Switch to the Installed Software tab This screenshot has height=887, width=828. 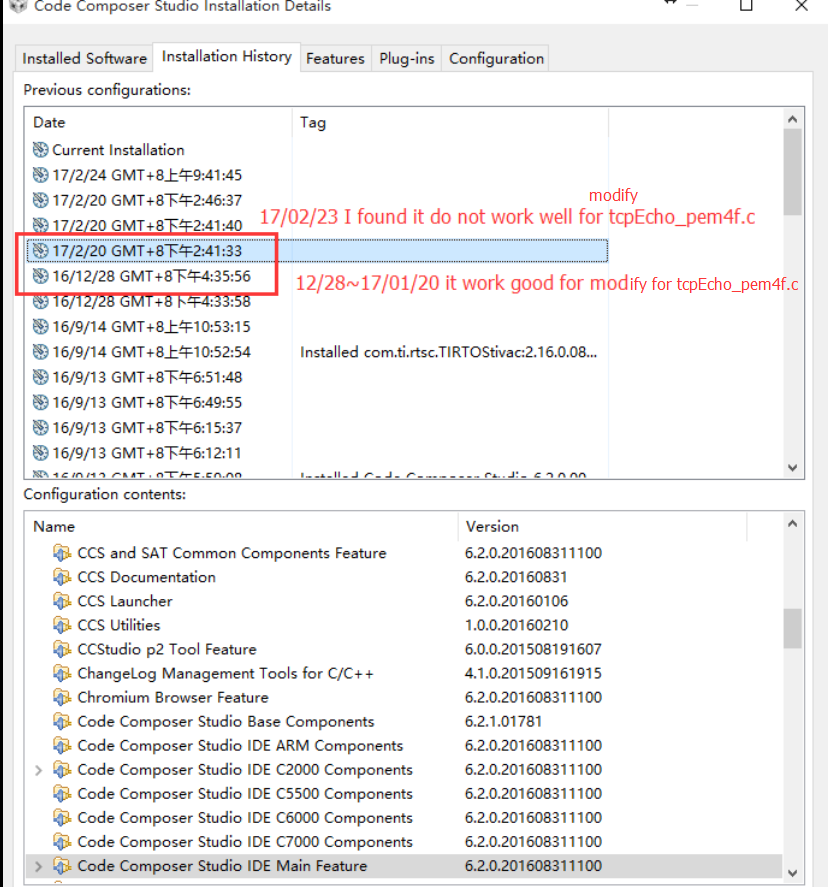pos(83,58)
